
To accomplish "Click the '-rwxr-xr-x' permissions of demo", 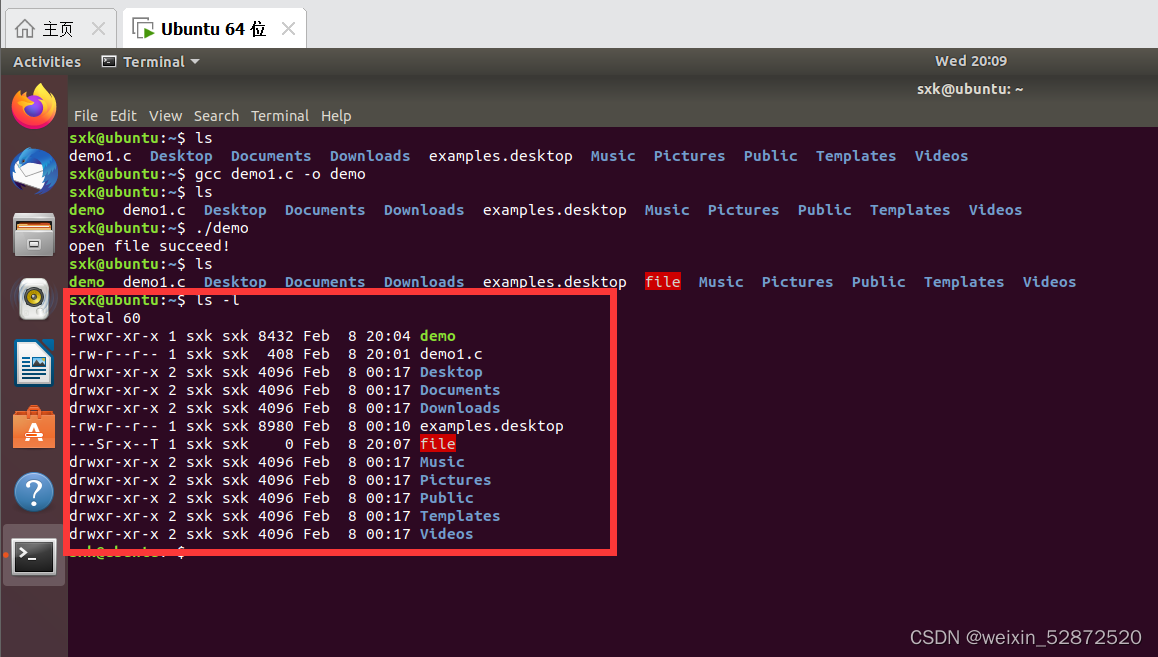I will pyautogui.click(x=114, y=336).
